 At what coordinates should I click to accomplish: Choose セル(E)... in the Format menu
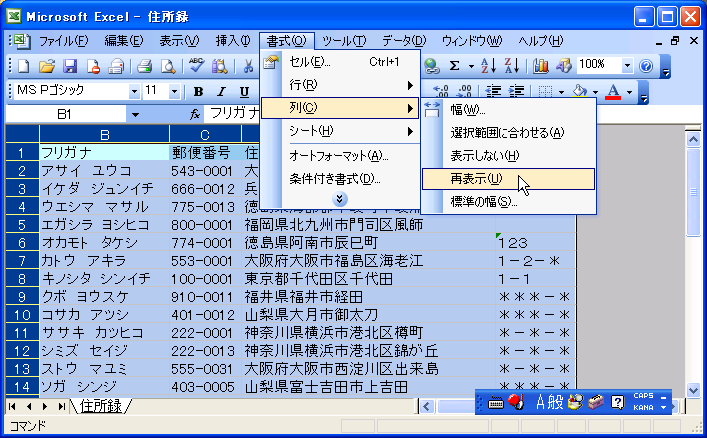tap(340, 62)
